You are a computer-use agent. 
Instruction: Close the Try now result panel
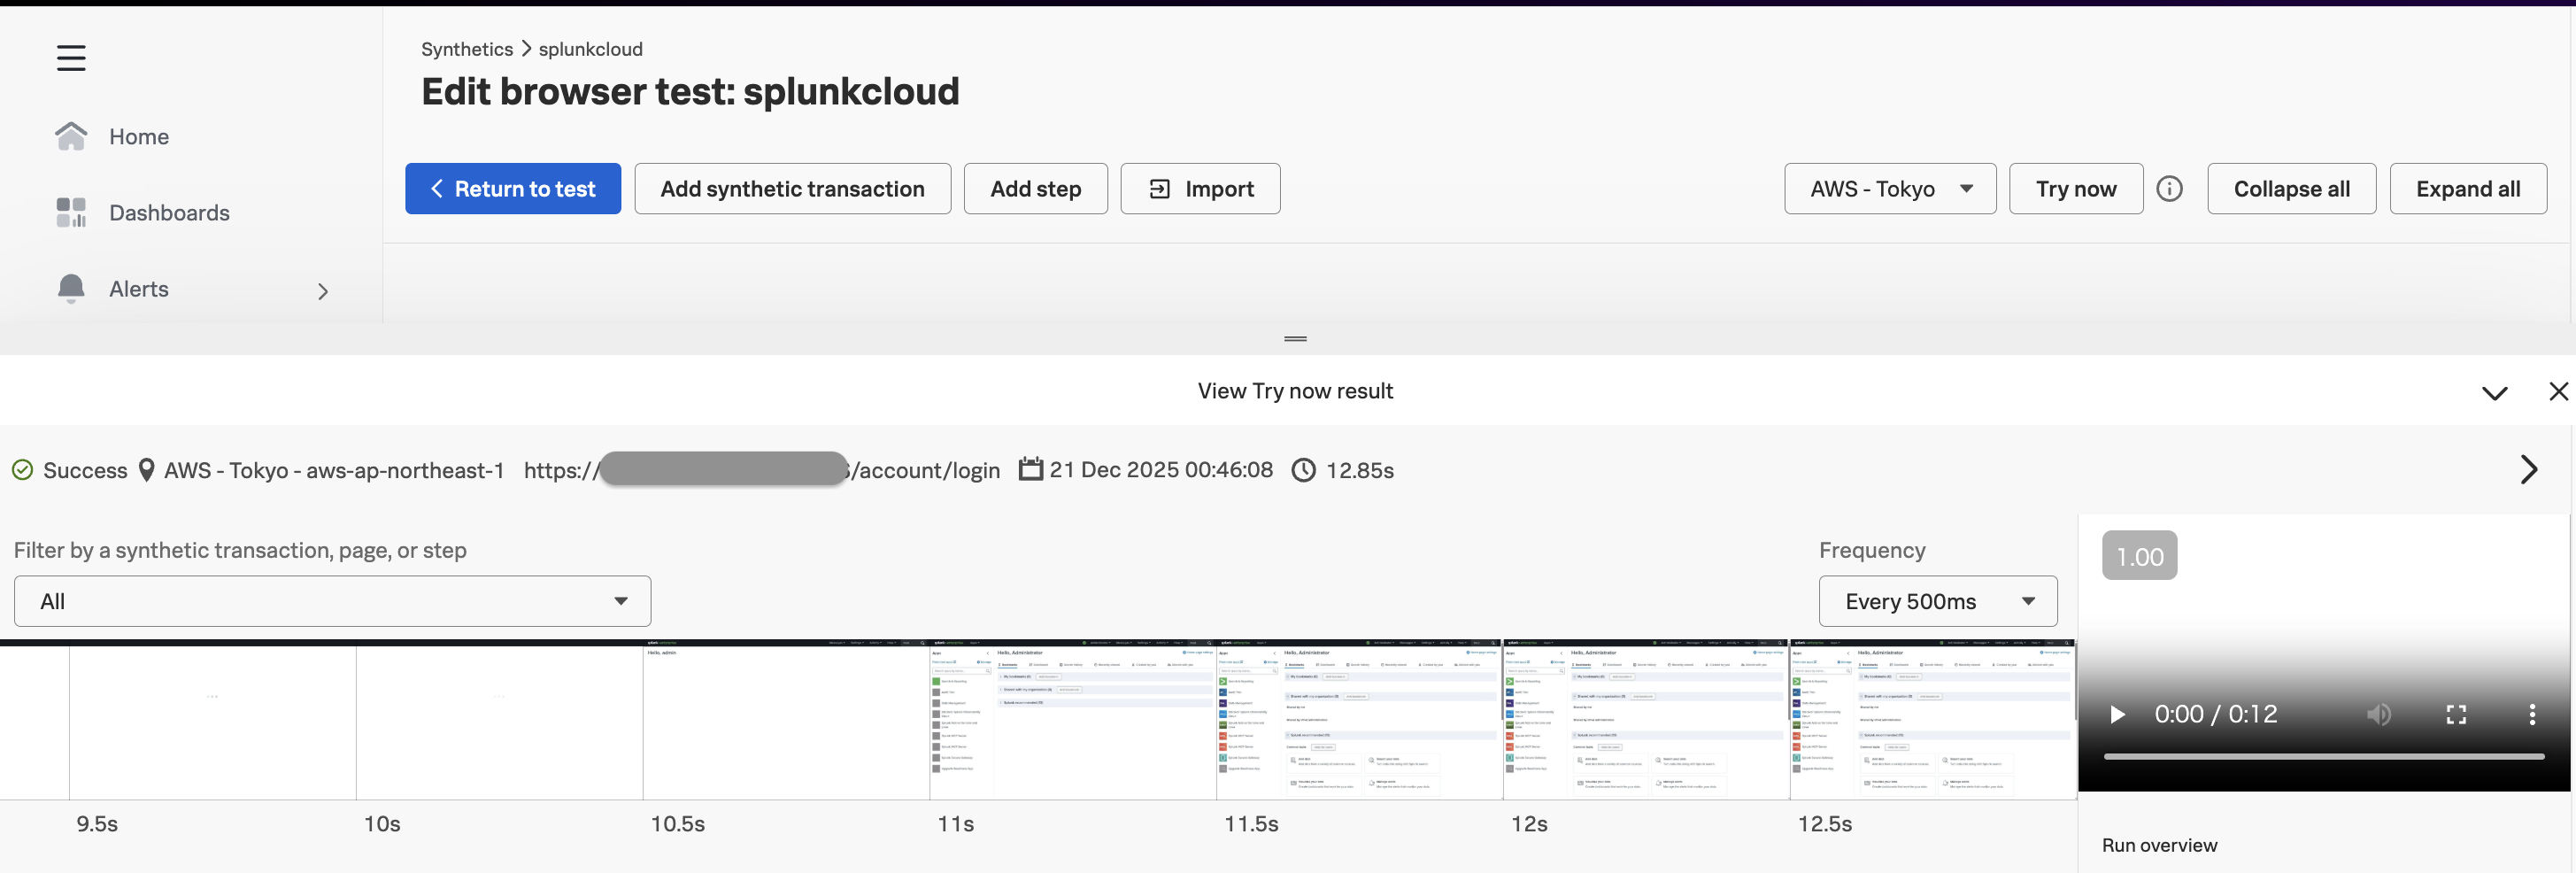click(x=2558, y=391)
